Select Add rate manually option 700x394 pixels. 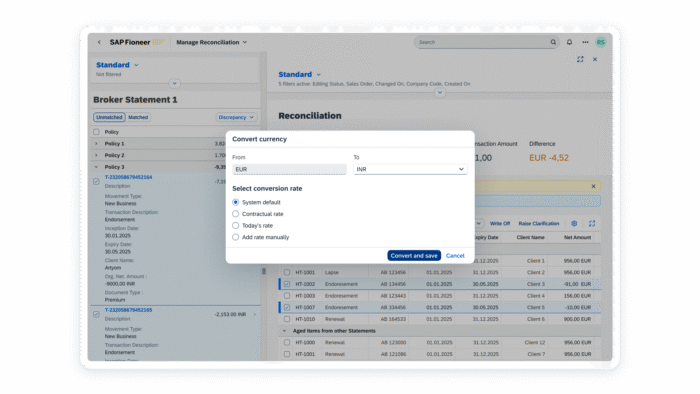pyautogui.click(x=235, y=237)
